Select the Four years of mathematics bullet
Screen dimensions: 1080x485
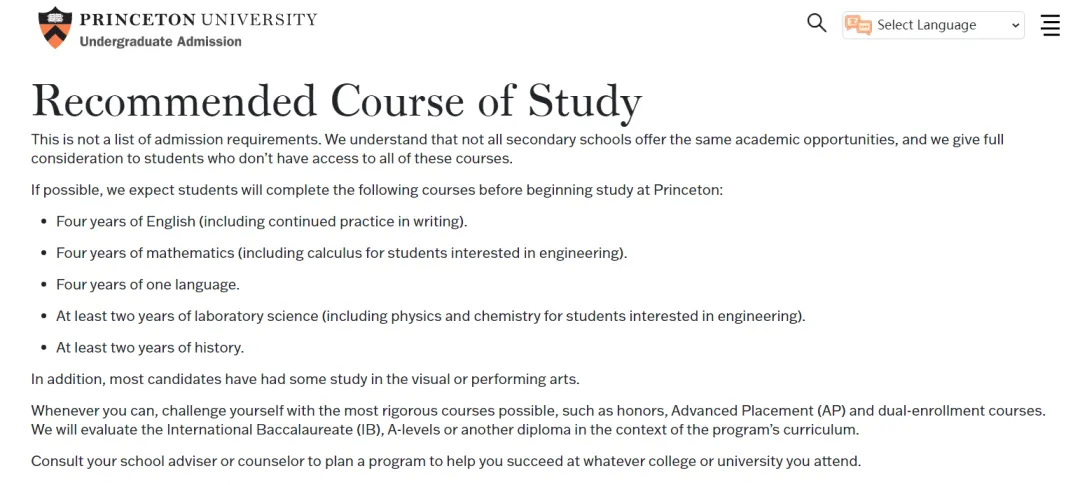point(342,253)
